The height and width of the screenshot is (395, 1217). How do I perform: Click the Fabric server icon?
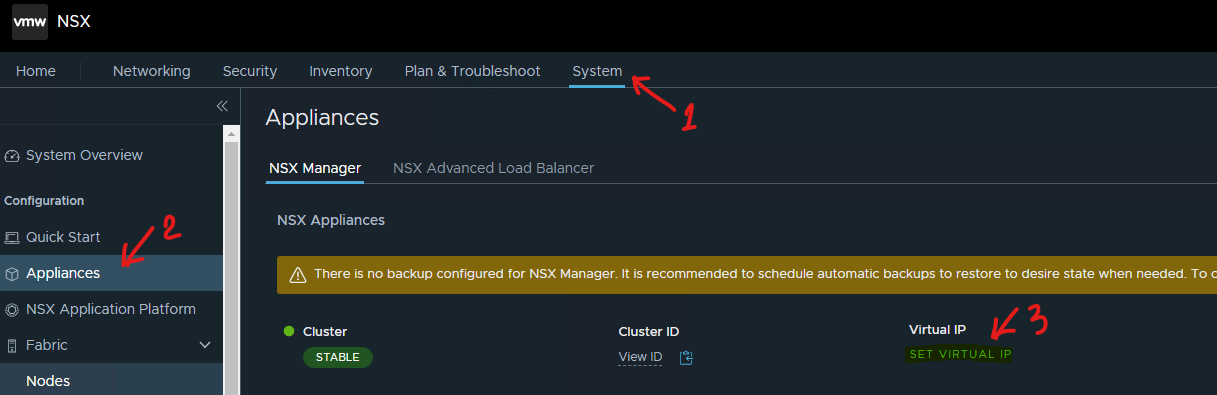[x=12, y=346]
